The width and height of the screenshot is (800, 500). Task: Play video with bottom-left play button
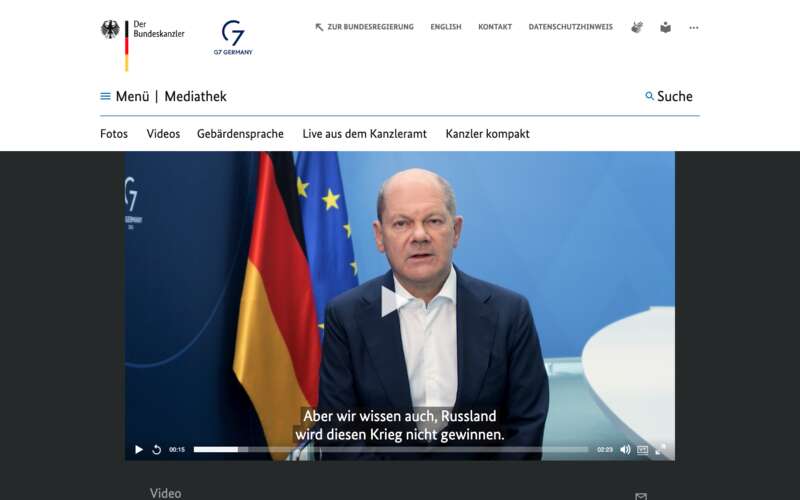(138, 449)
